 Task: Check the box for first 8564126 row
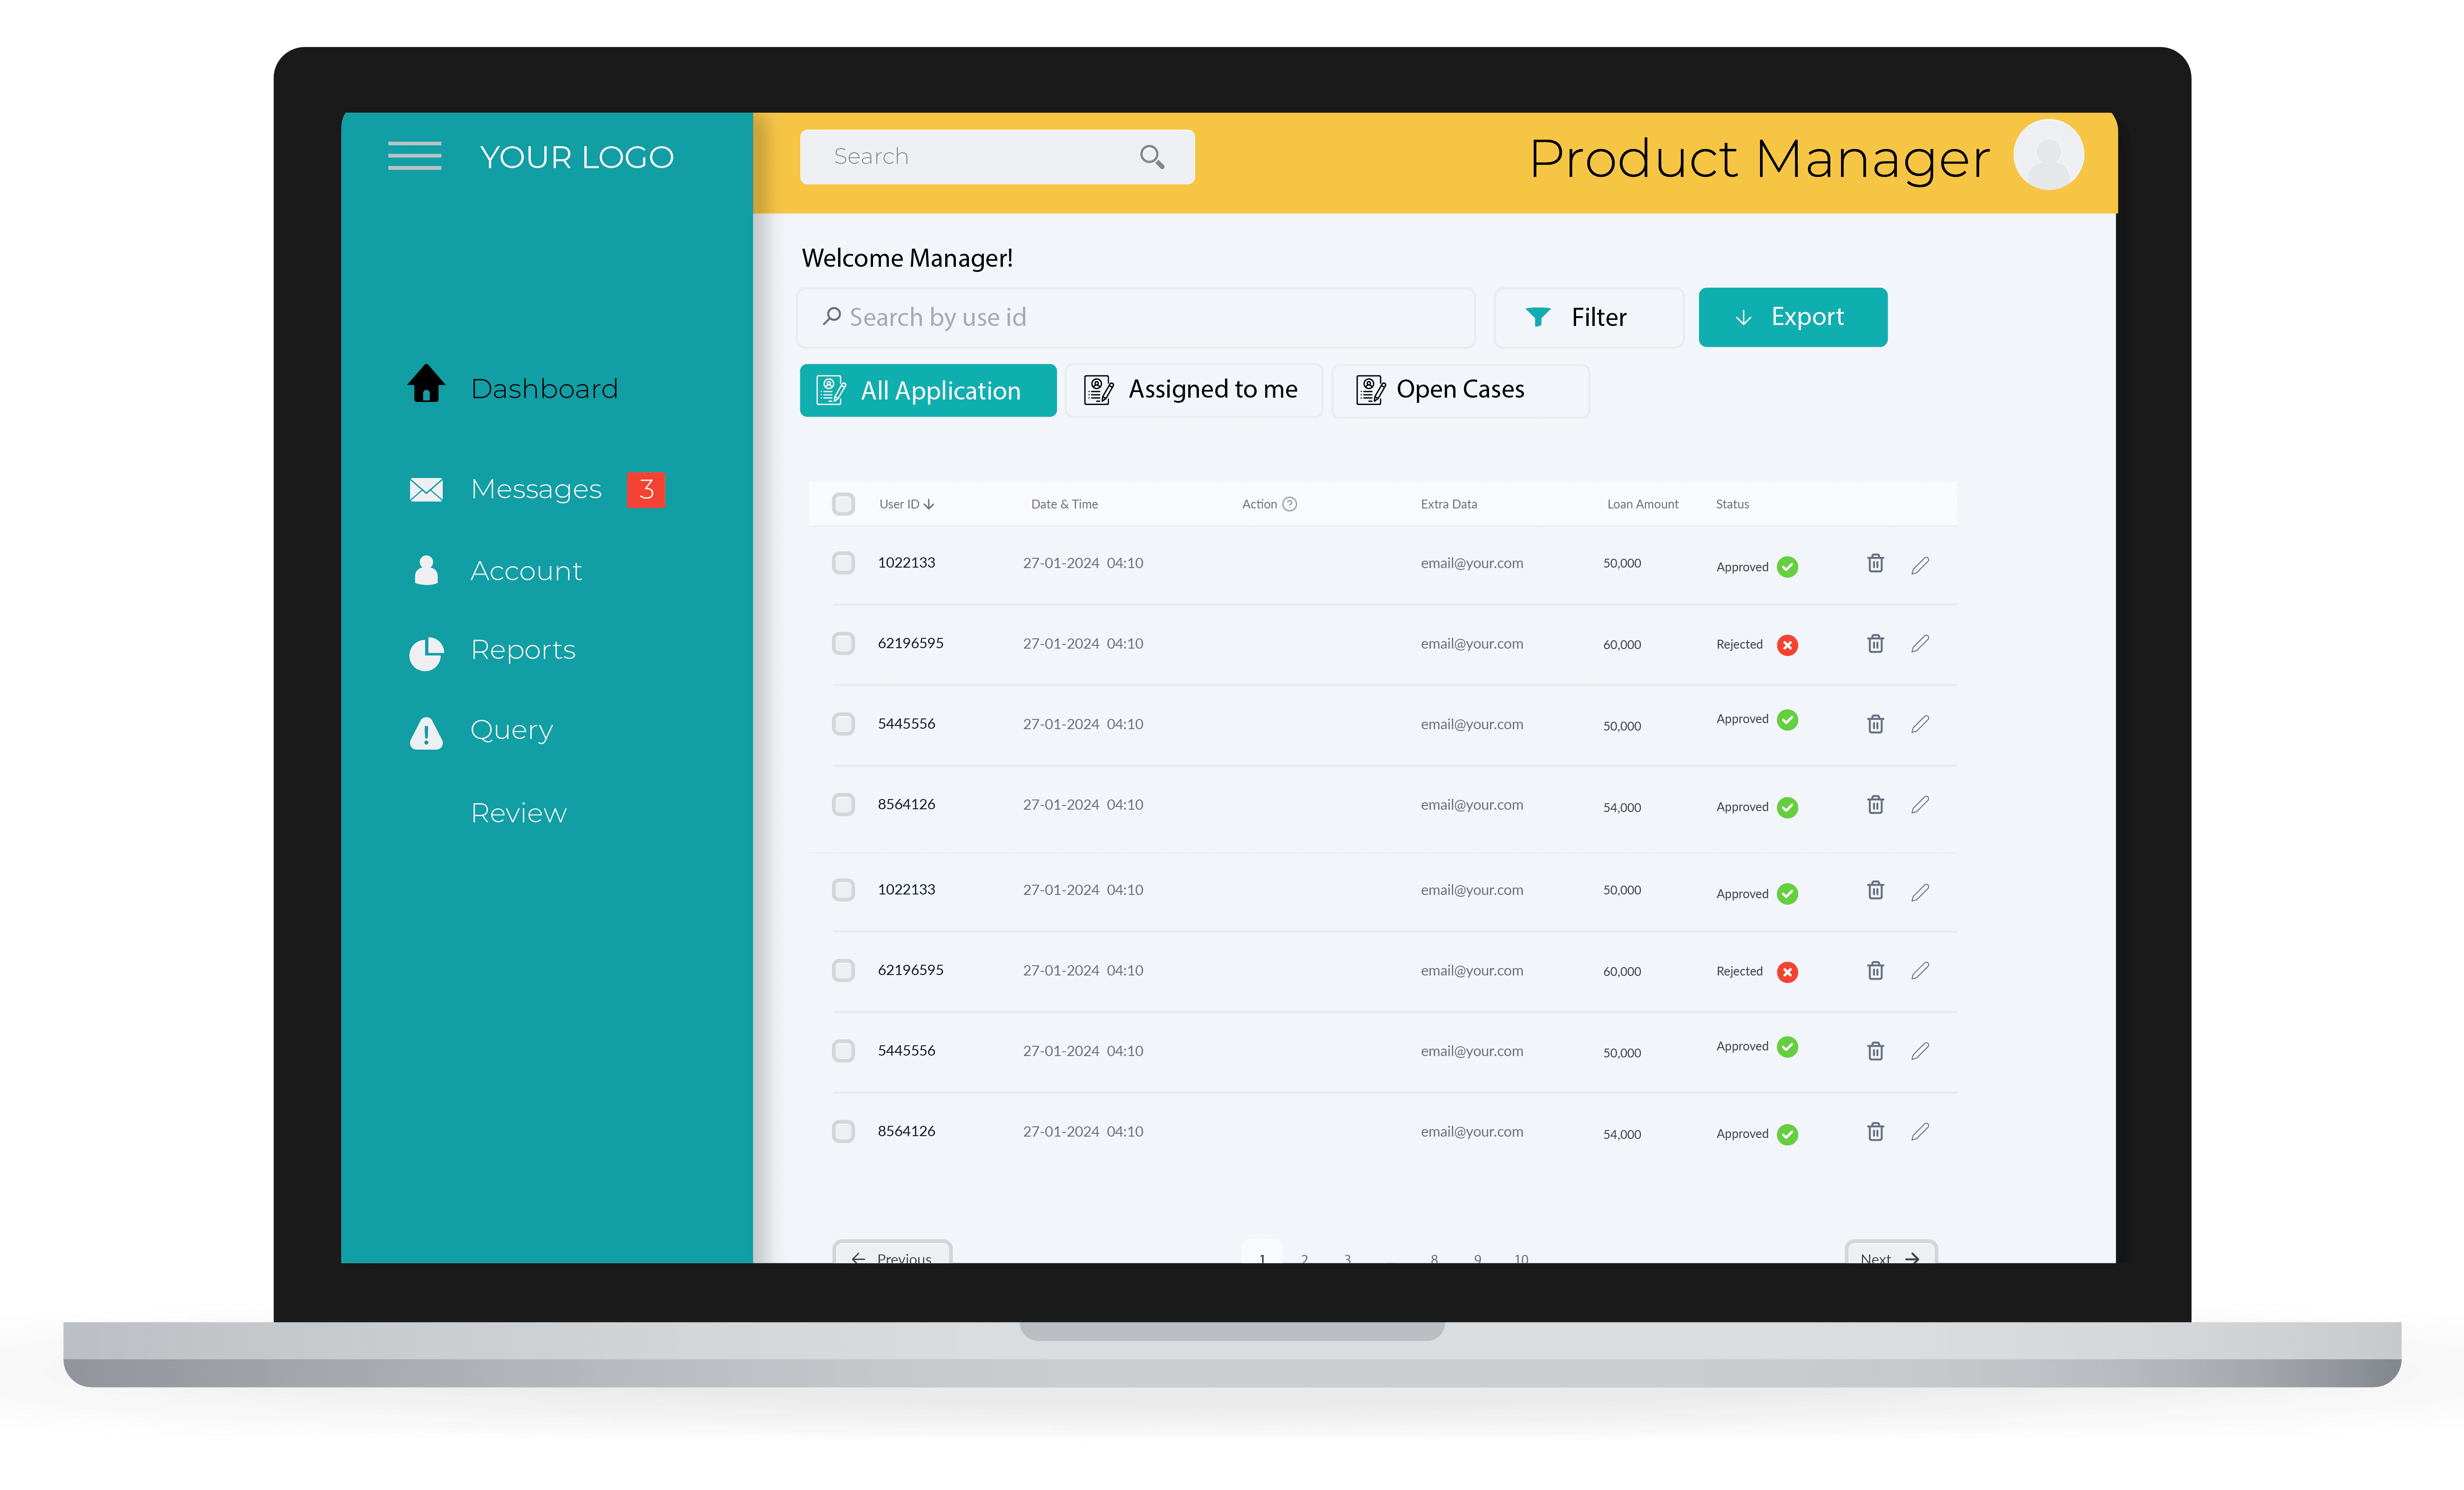tap(843, 804)
